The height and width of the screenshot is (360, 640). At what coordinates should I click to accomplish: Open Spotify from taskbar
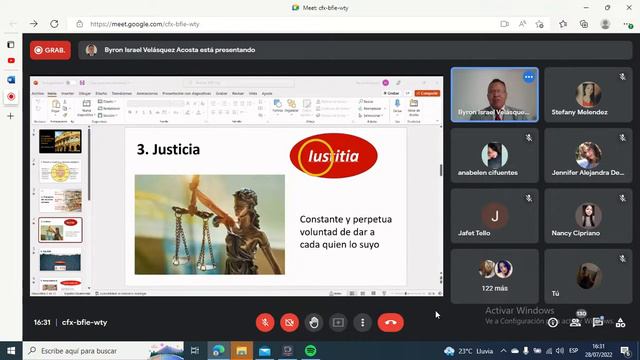coord(311,351)
